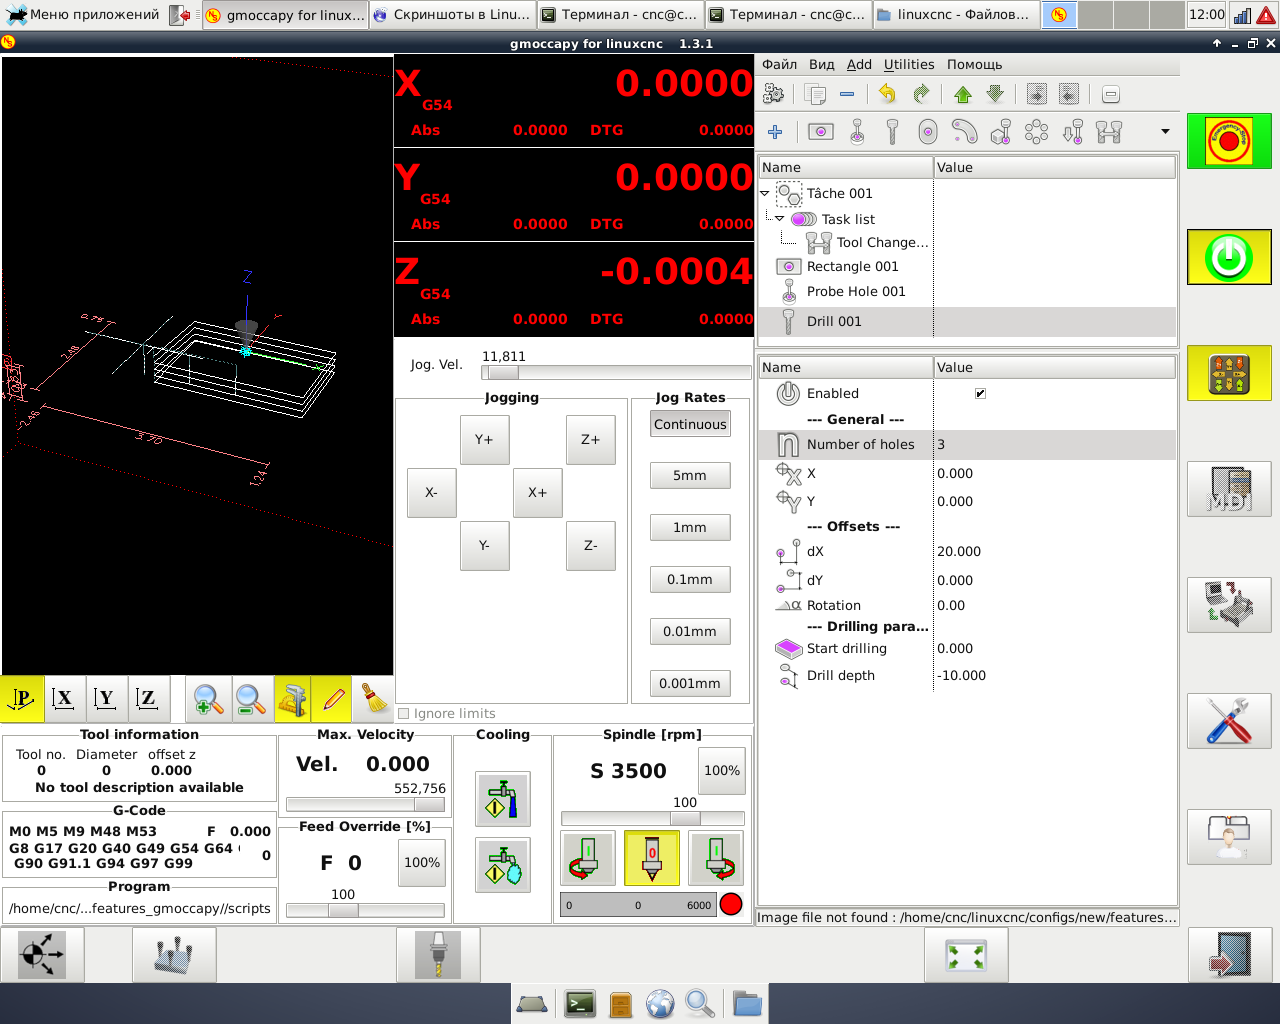Open MDI mode
This screenshot has width=1280, height=1024.
pyautogui.click(x=1229, y=489)
